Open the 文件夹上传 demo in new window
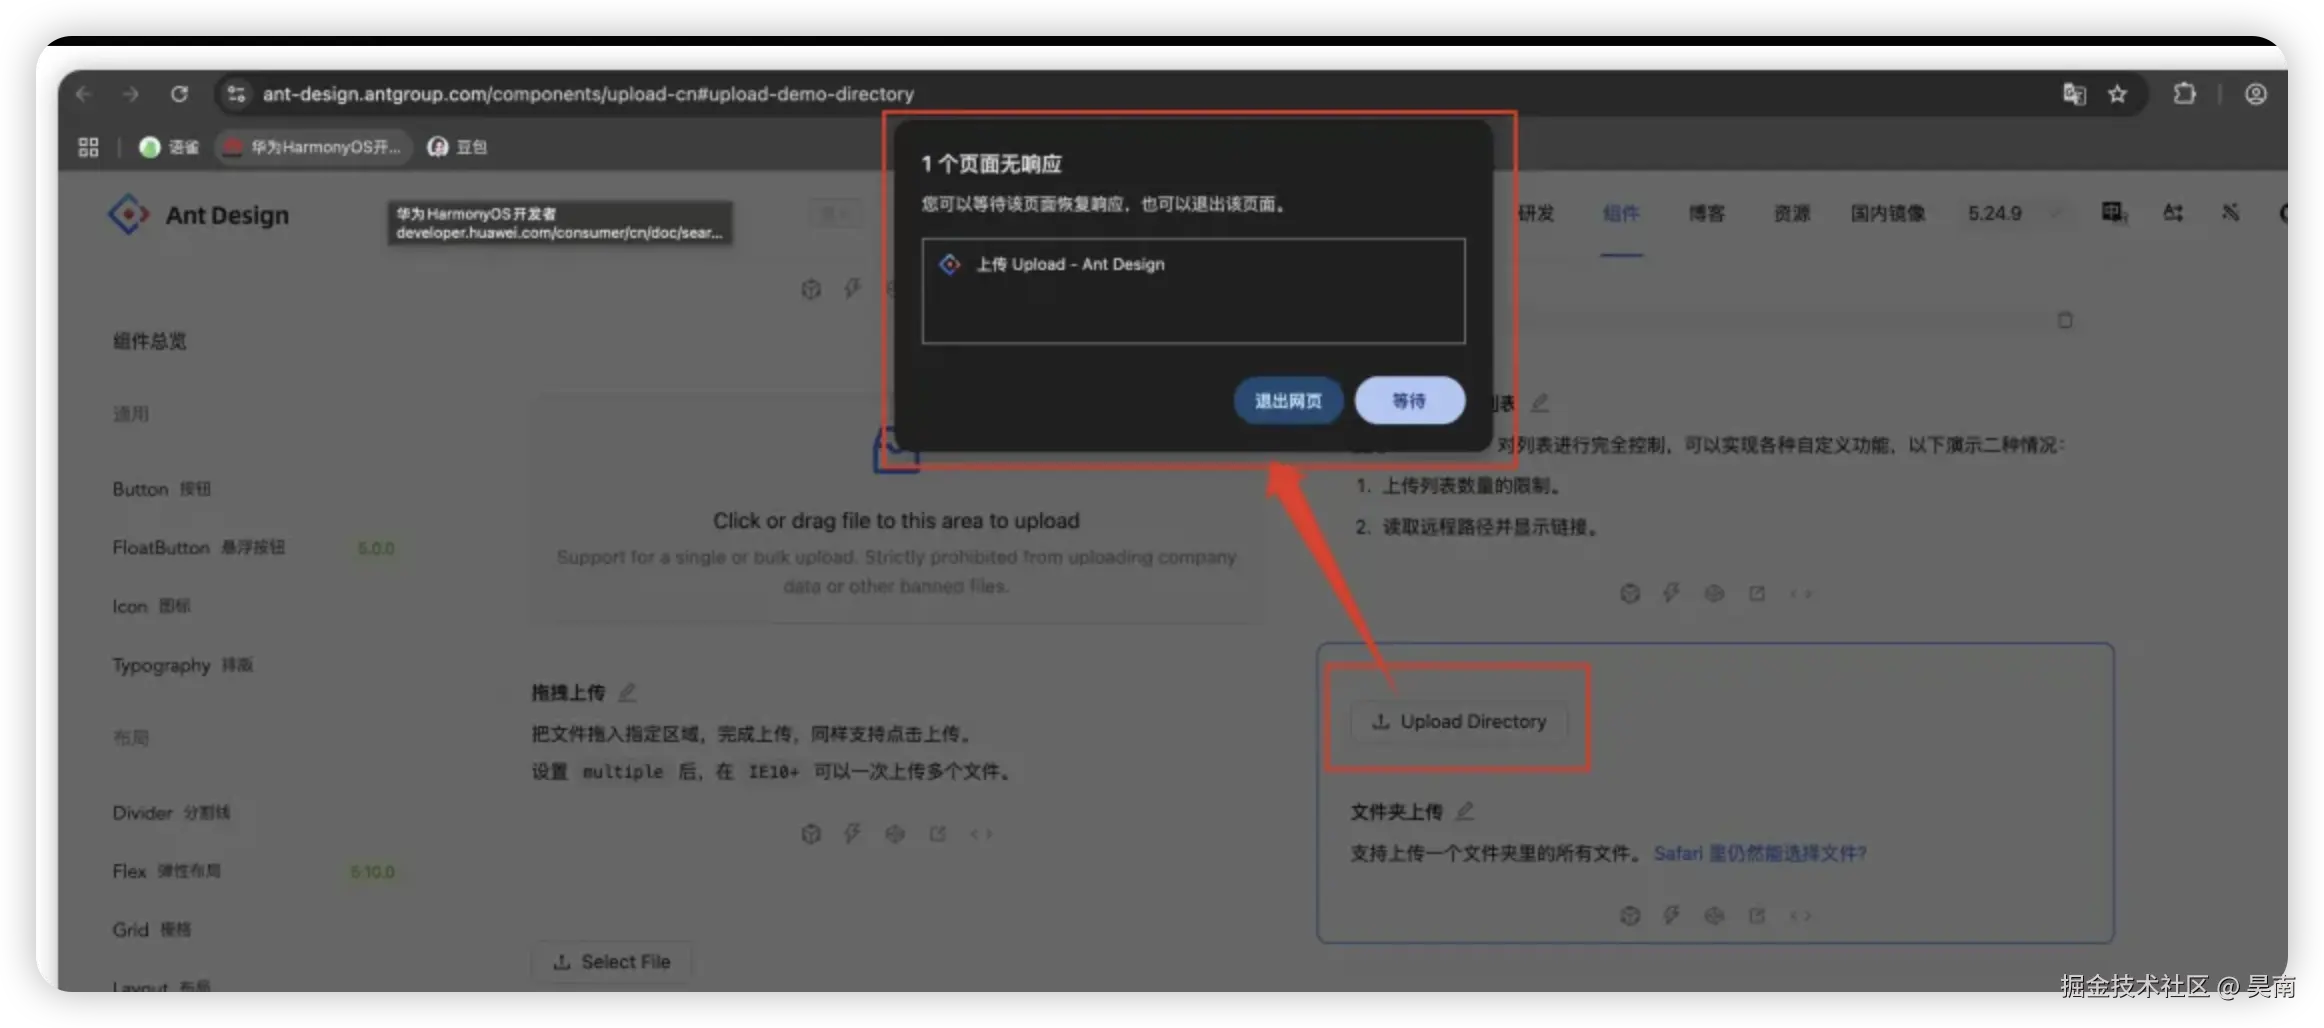 coord(1757,916)
